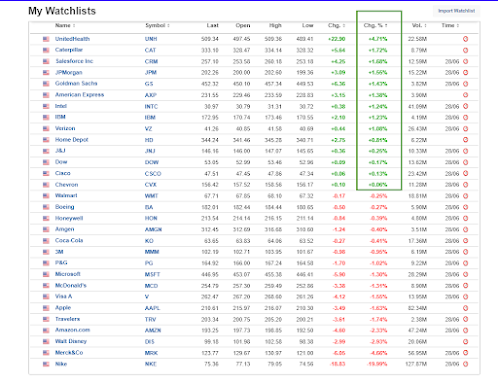This screenshot has height=384, width=498.
Task: Click the clock icon in UnitedHealth row
Action: click(x=466, y=39)
